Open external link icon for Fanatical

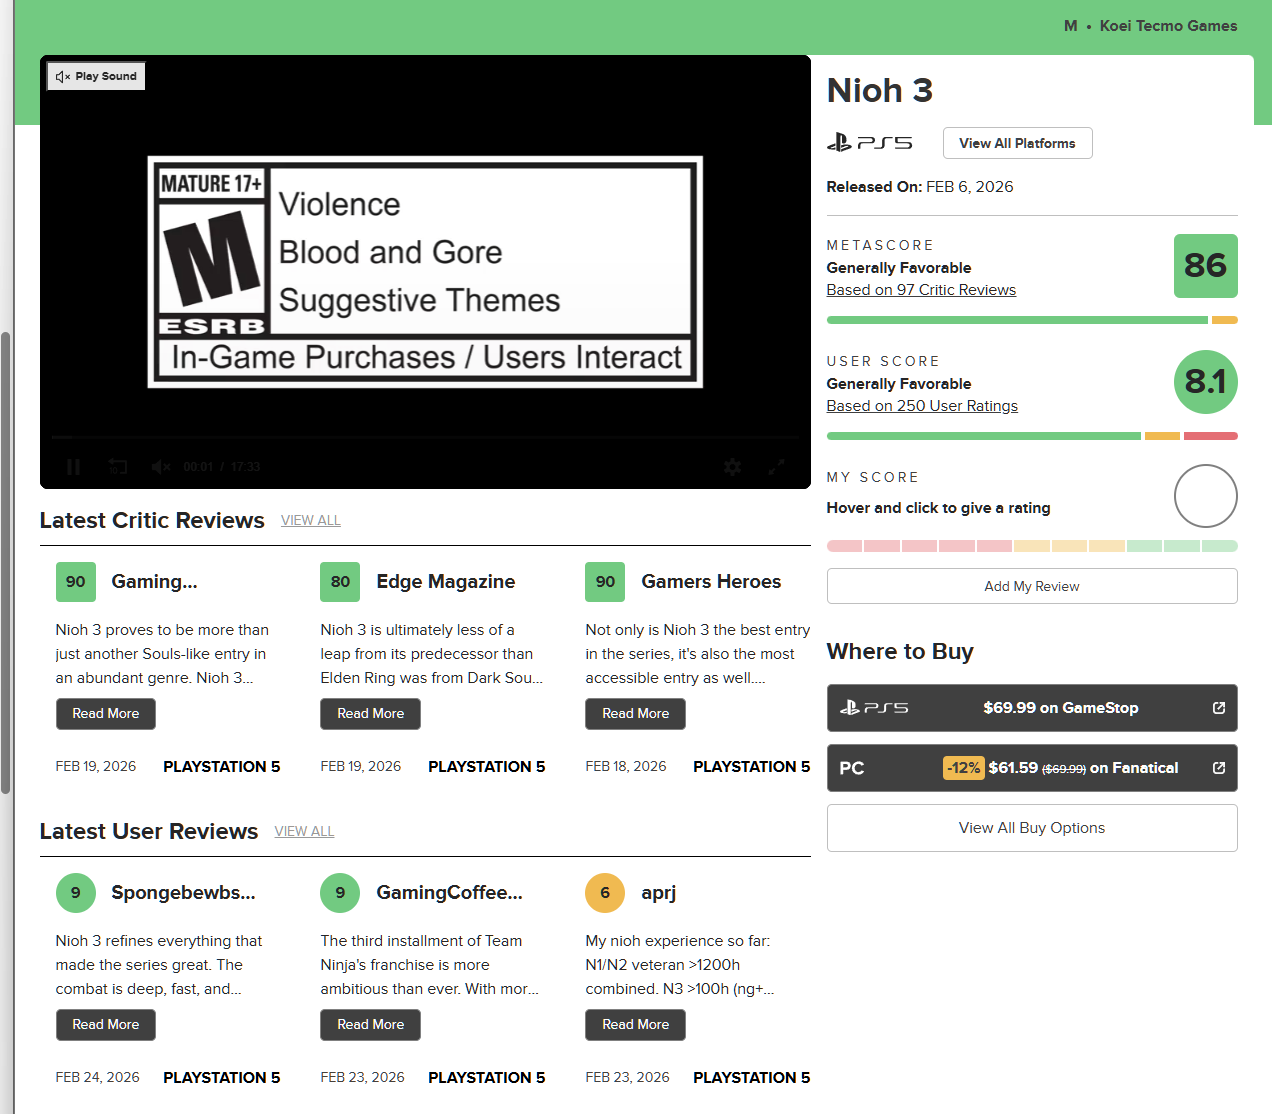[x=1218, y=768]
